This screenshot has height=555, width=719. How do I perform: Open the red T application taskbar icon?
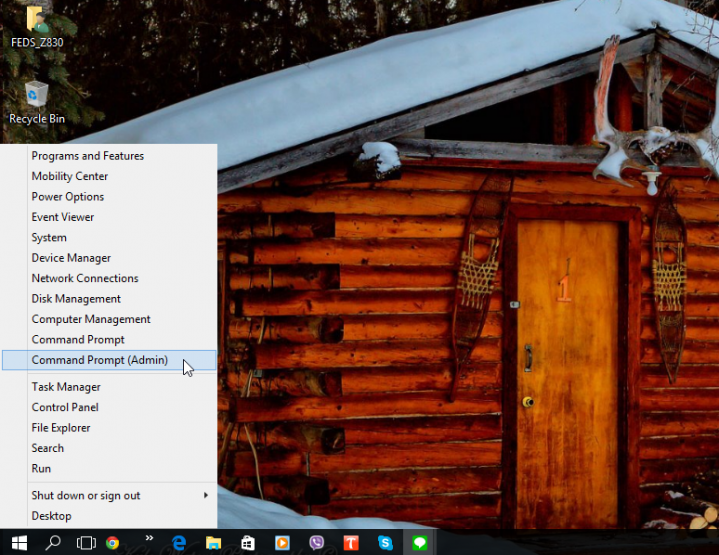(x=351, y=543)
